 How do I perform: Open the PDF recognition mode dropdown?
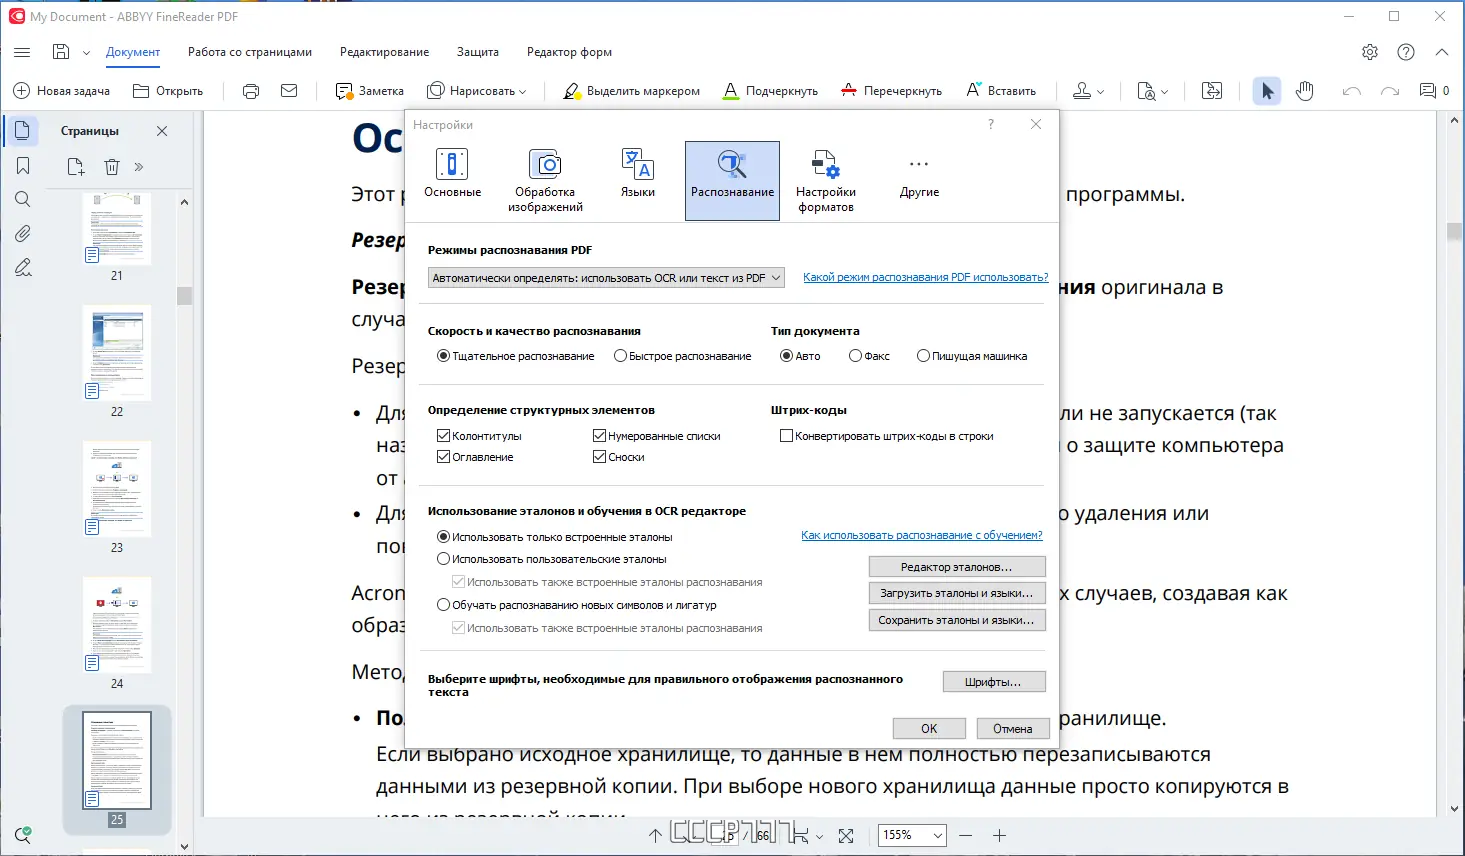605,277
